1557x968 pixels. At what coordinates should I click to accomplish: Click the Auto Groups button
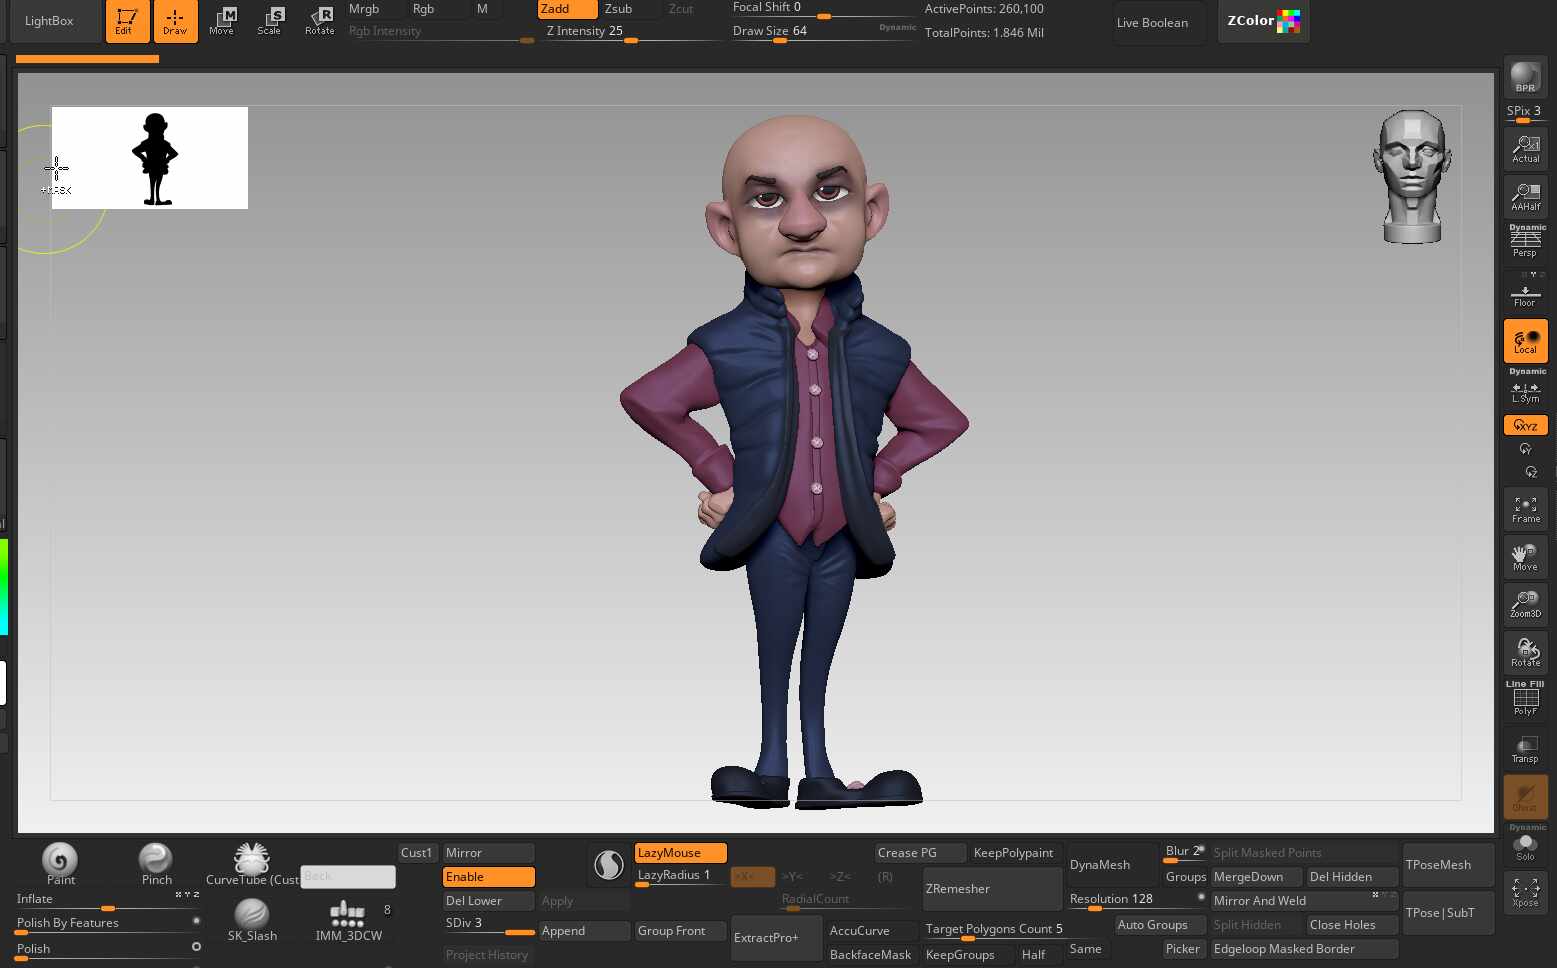click(x=1160, y=925)
